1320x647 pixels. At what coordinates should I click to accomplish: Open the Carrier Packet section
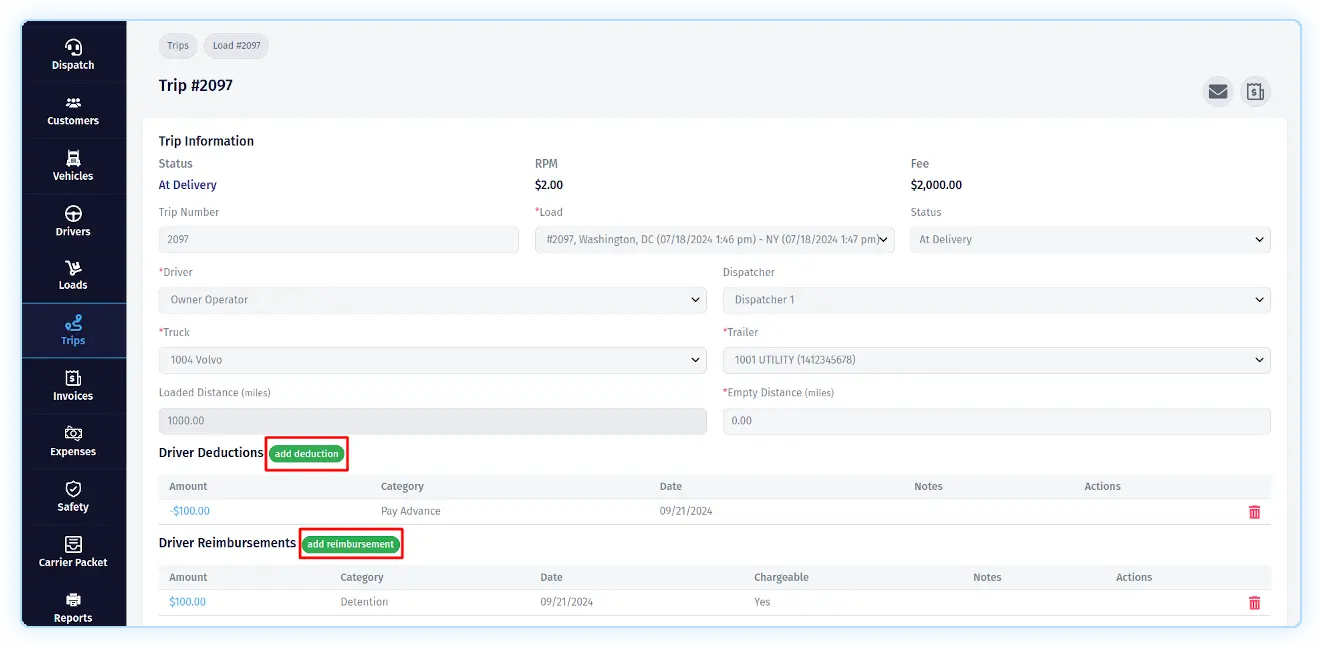pos(73,552)
